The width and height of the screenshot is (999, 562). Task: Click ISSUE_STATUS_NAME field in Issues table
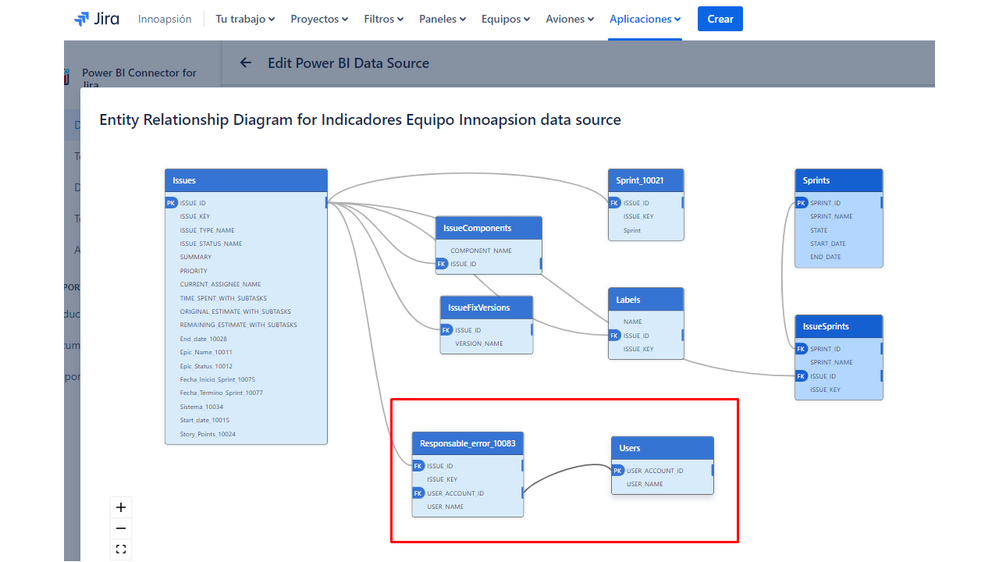click(x=211, y=243)
